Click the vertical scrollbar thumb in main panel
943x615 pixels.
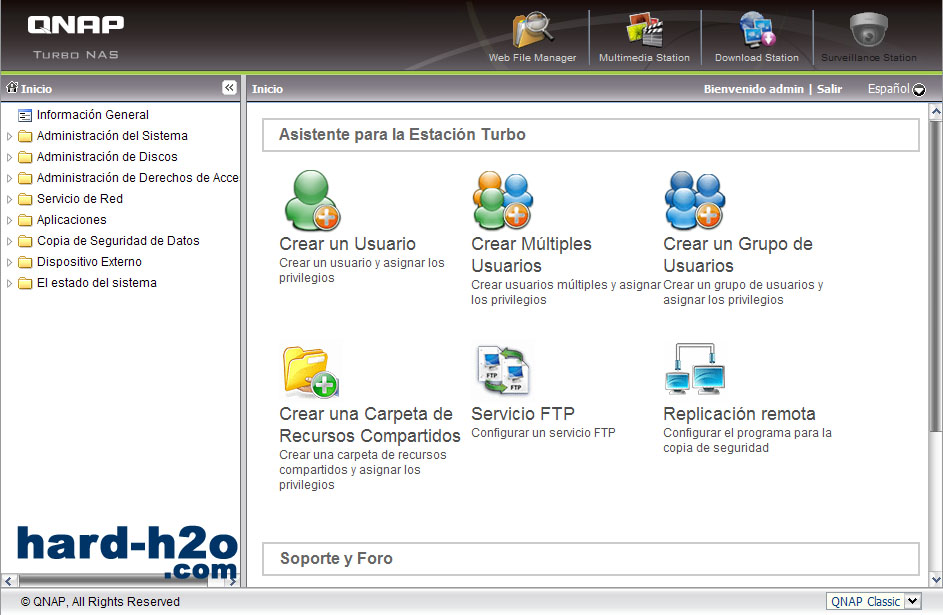[x=936, y=276]
